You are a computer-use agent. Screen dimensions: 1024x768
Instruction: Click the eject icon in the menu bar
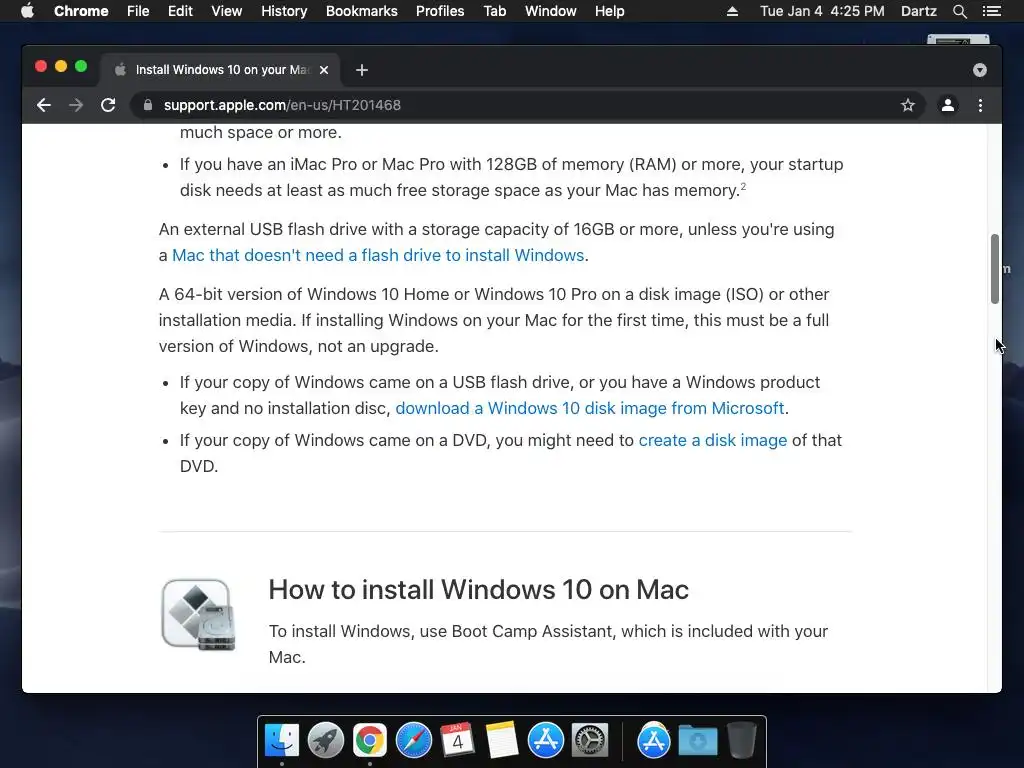[x=732, y=11]
